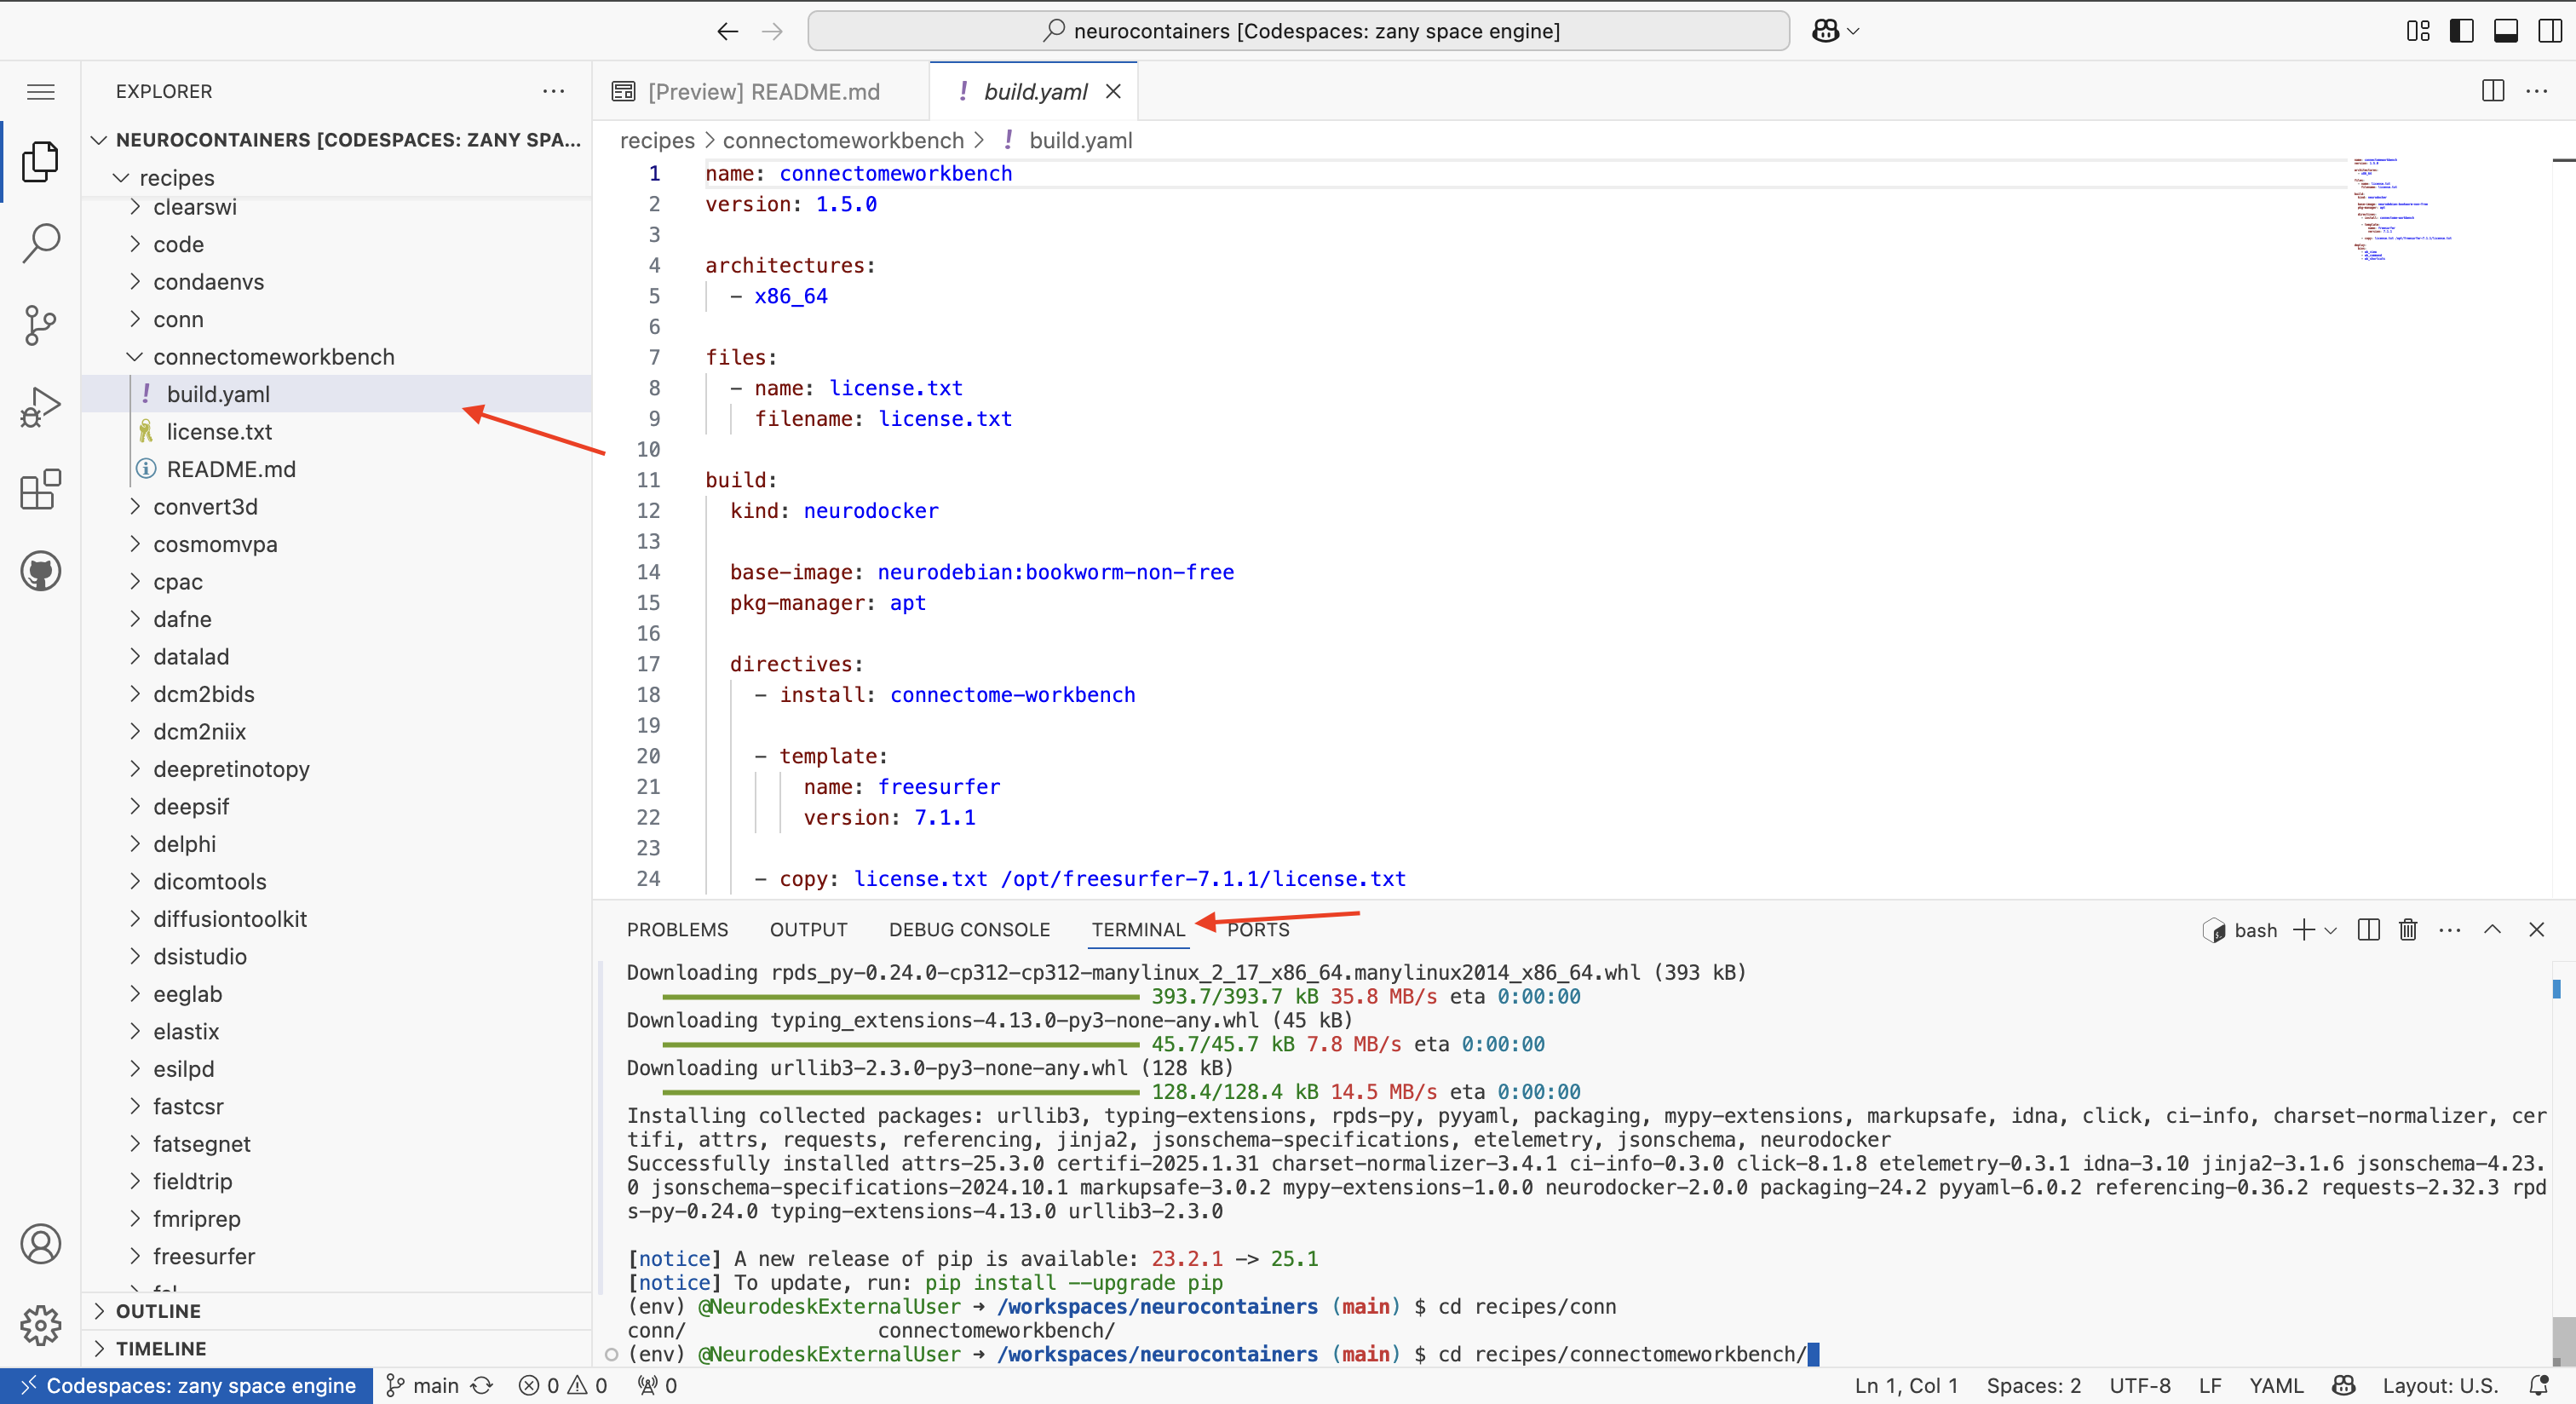The width and height of the screenshot is (2576, 1404).
Task: Open the Run and Debug view
Action: pyautogui.click(x=40, y=407)
